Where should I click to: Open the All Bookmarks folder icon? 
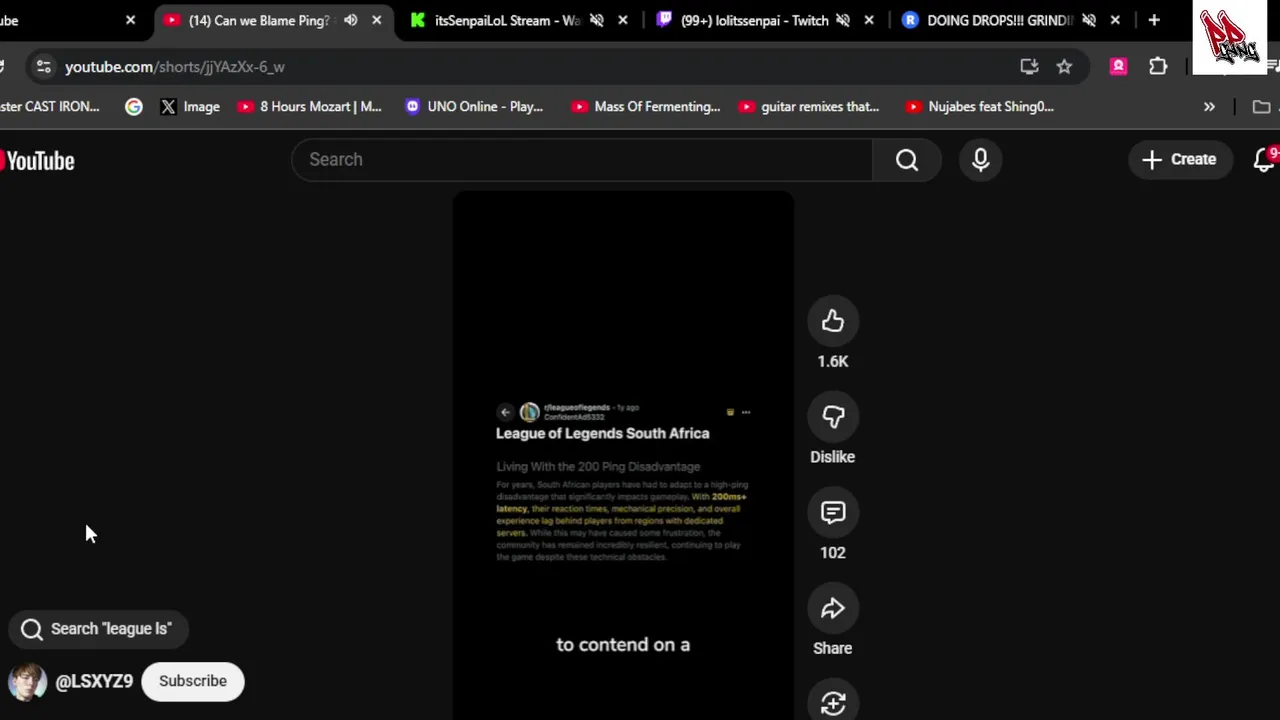click(1262, 107)
